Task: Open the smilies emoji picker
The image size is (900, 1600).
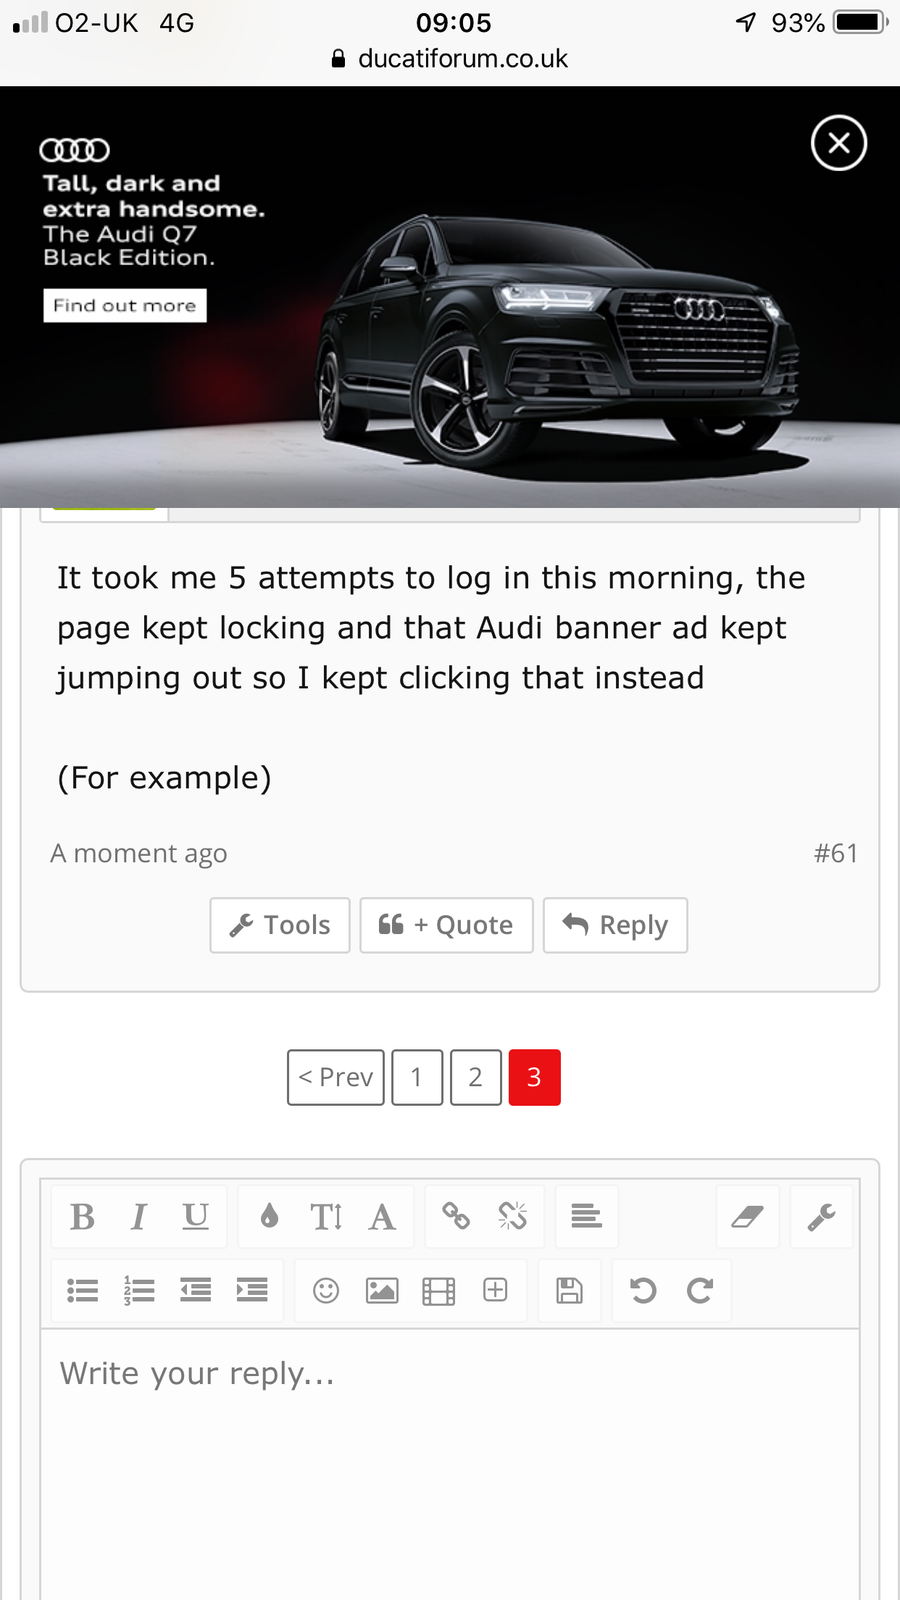Action: tap(326, 1291)
